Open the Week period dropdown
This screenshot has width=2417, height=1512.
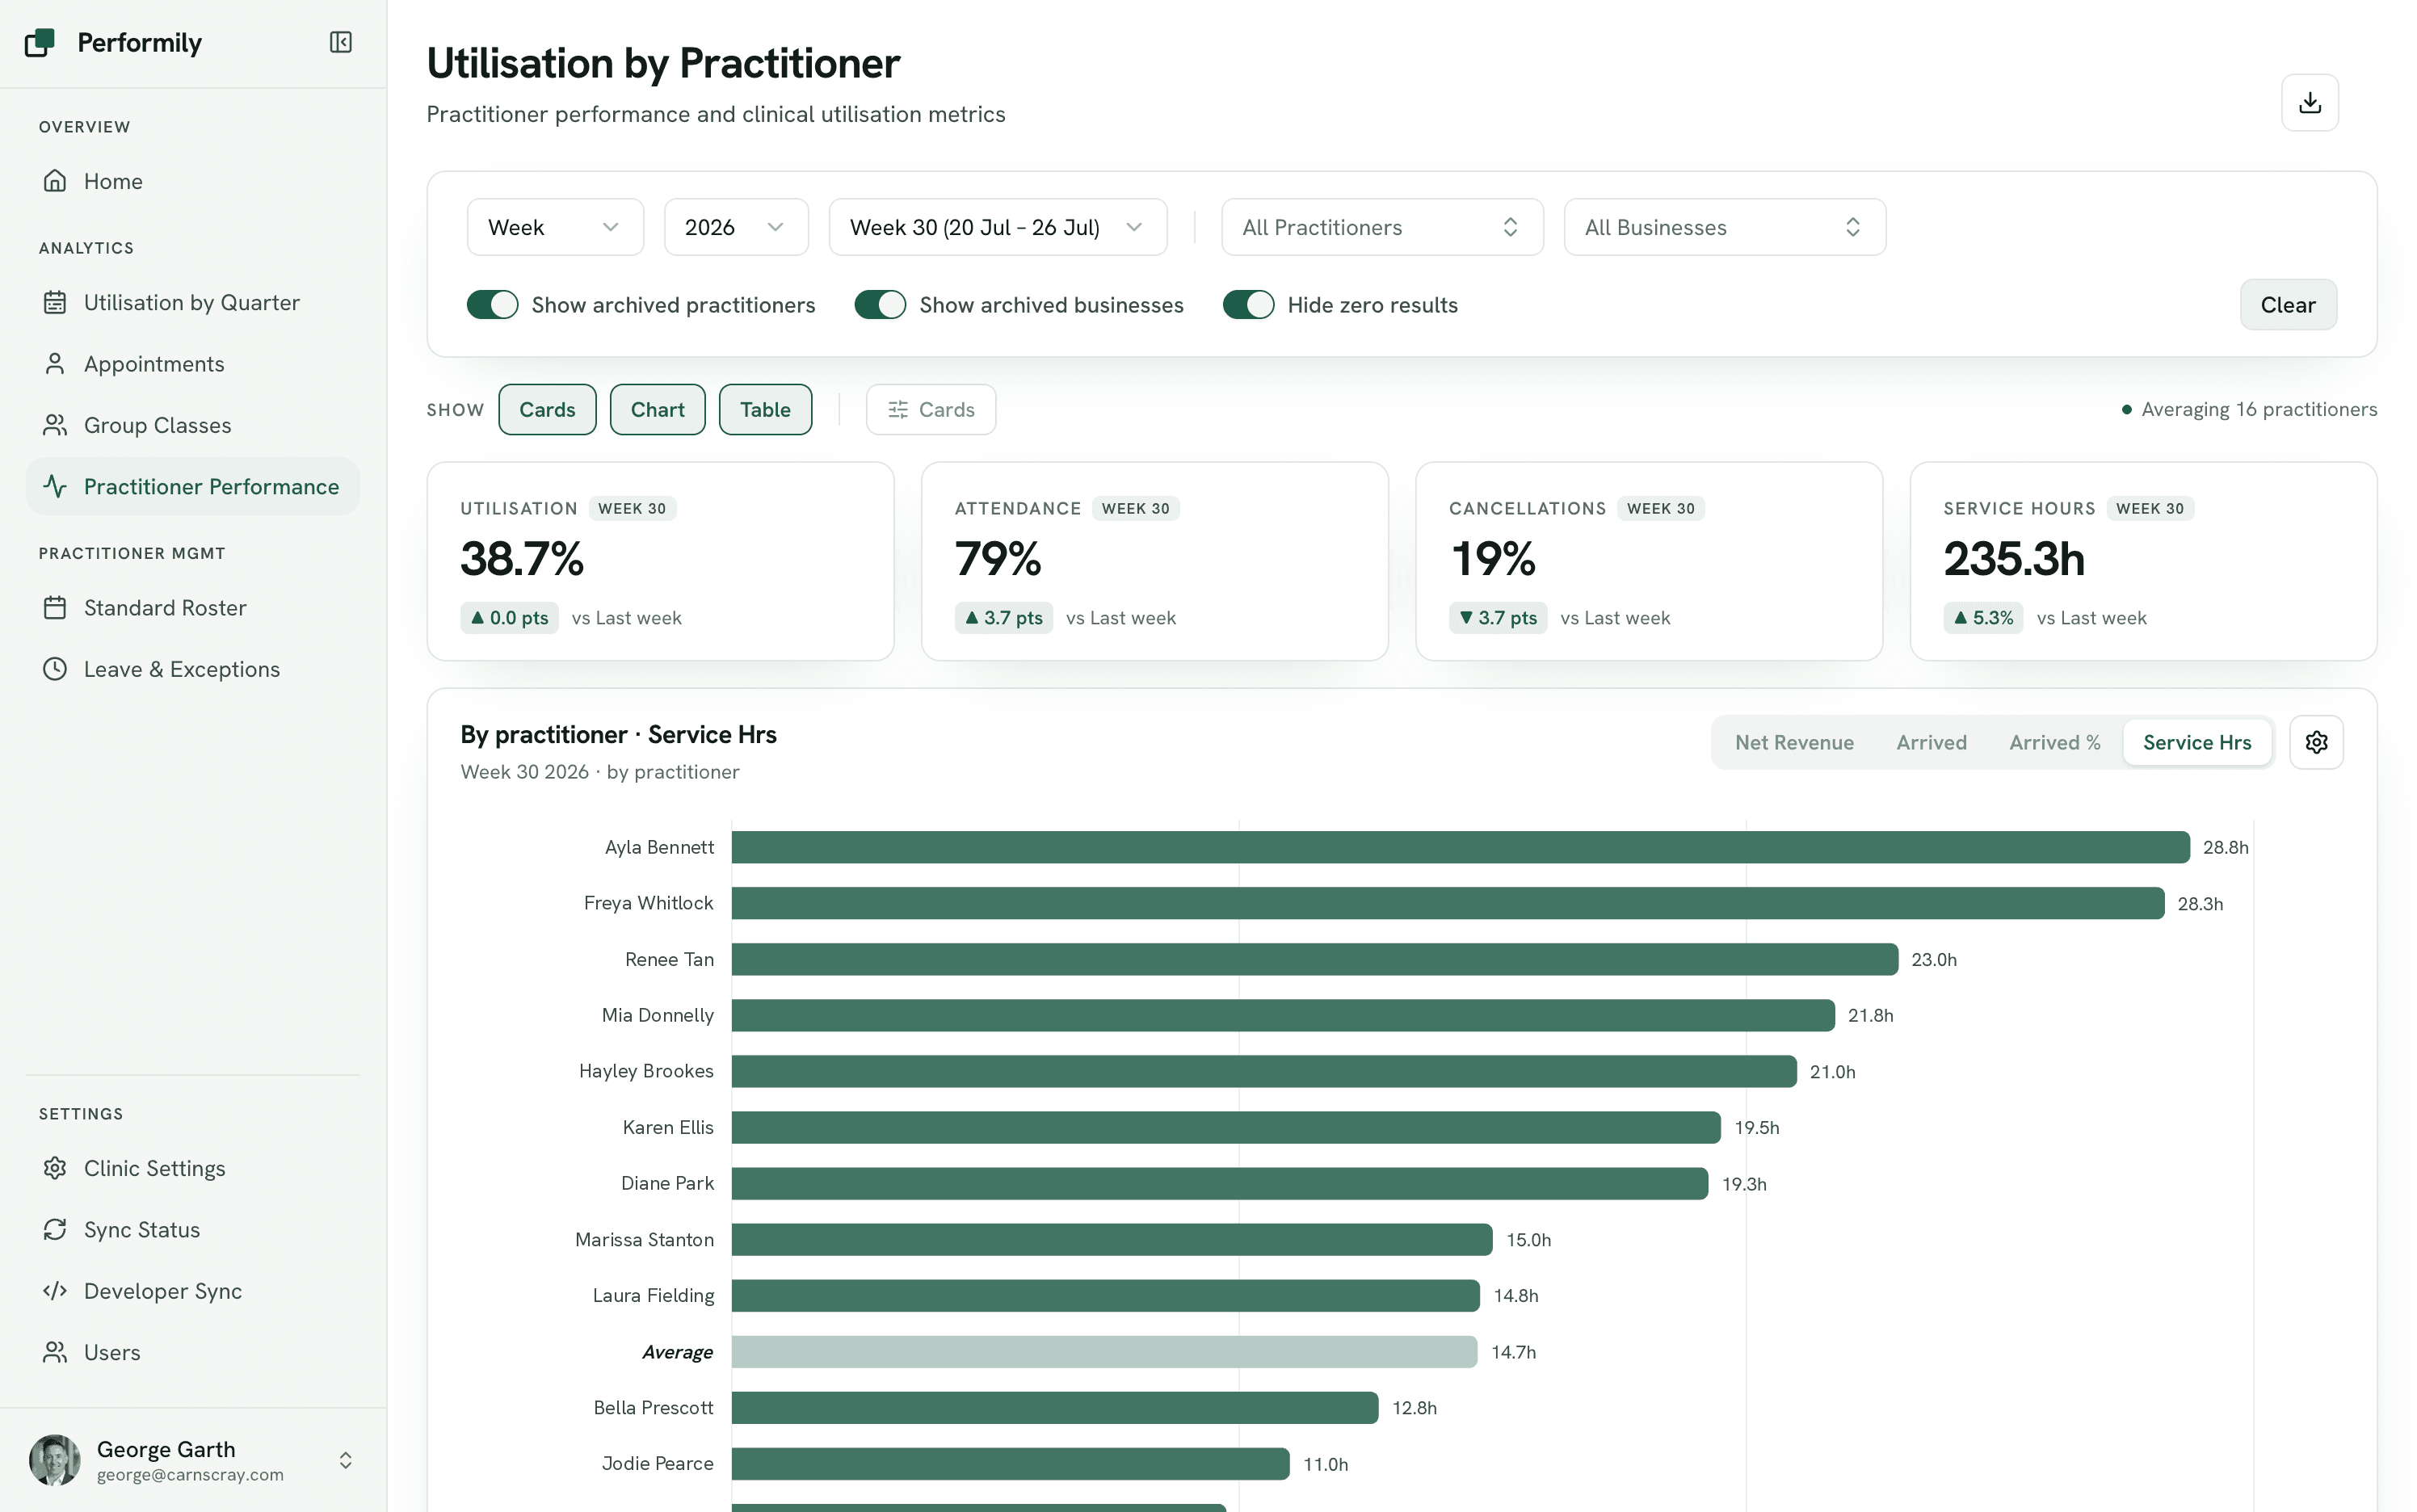555,227
